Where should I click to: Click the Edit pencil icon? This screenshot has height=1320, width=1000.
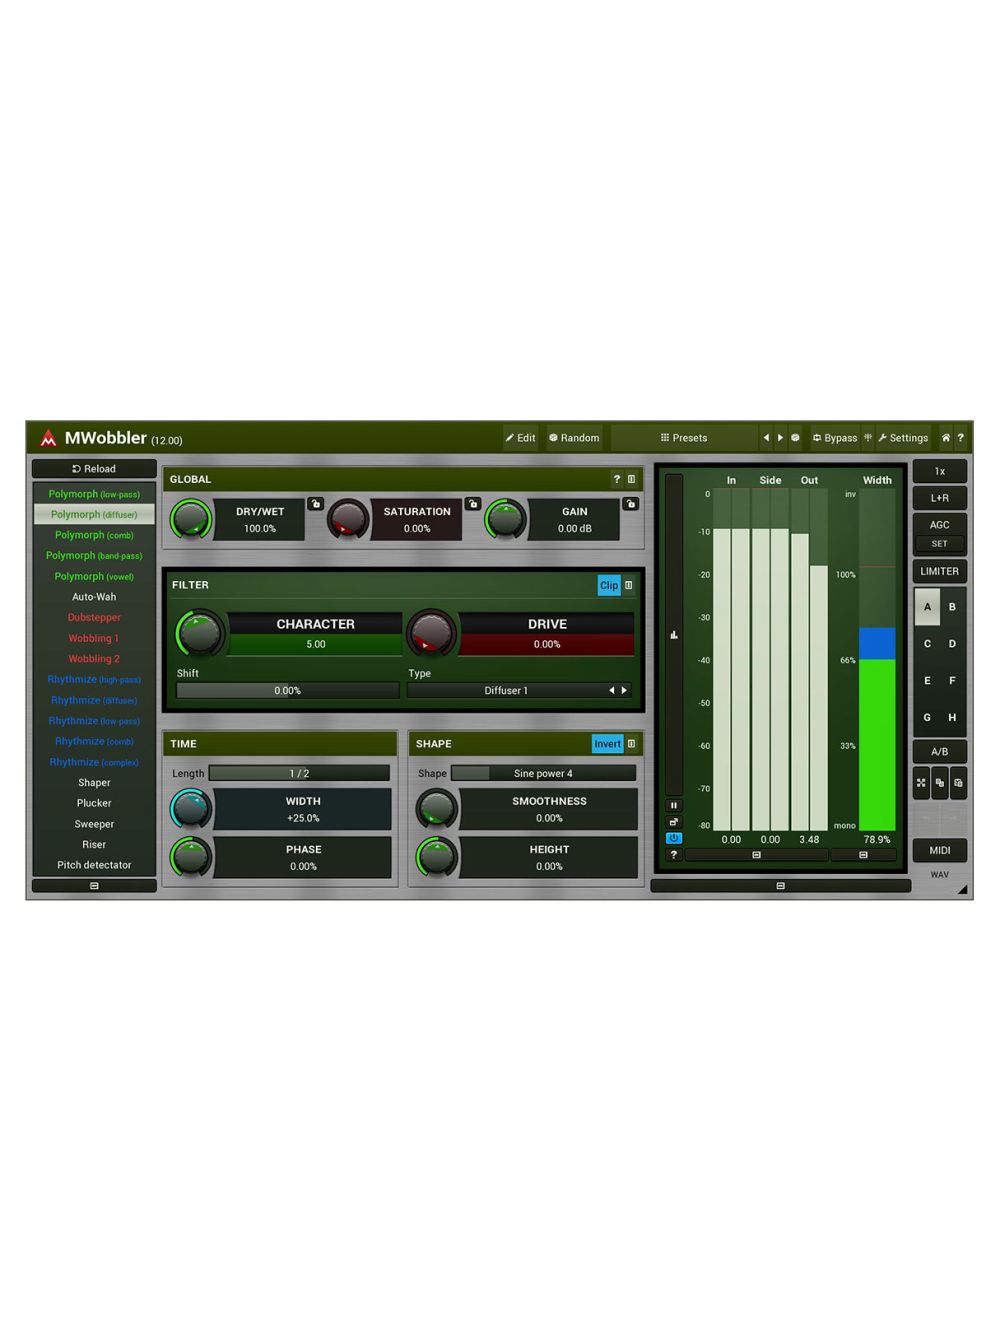(510, 438)
